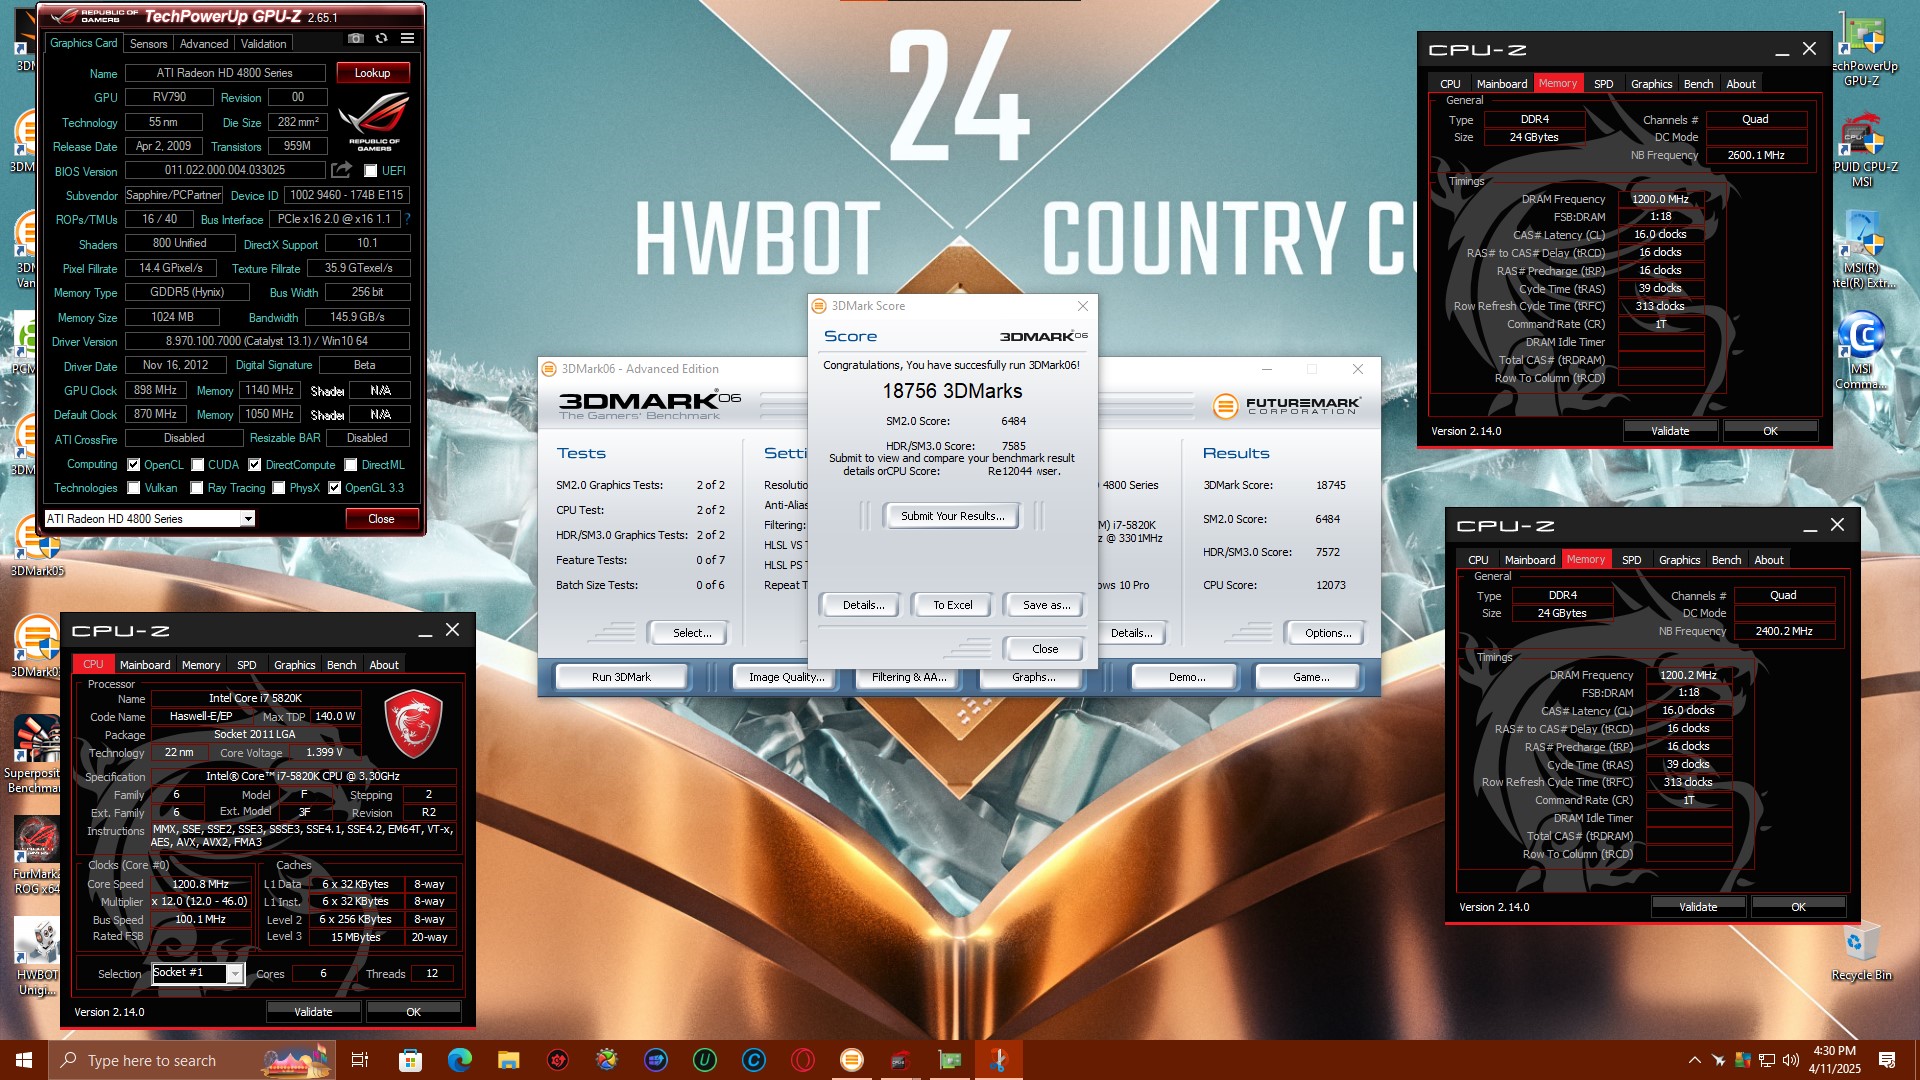
Task: Open CPUID CPU-Z MSI desktop shortcut
Action: click(1863, 150)
